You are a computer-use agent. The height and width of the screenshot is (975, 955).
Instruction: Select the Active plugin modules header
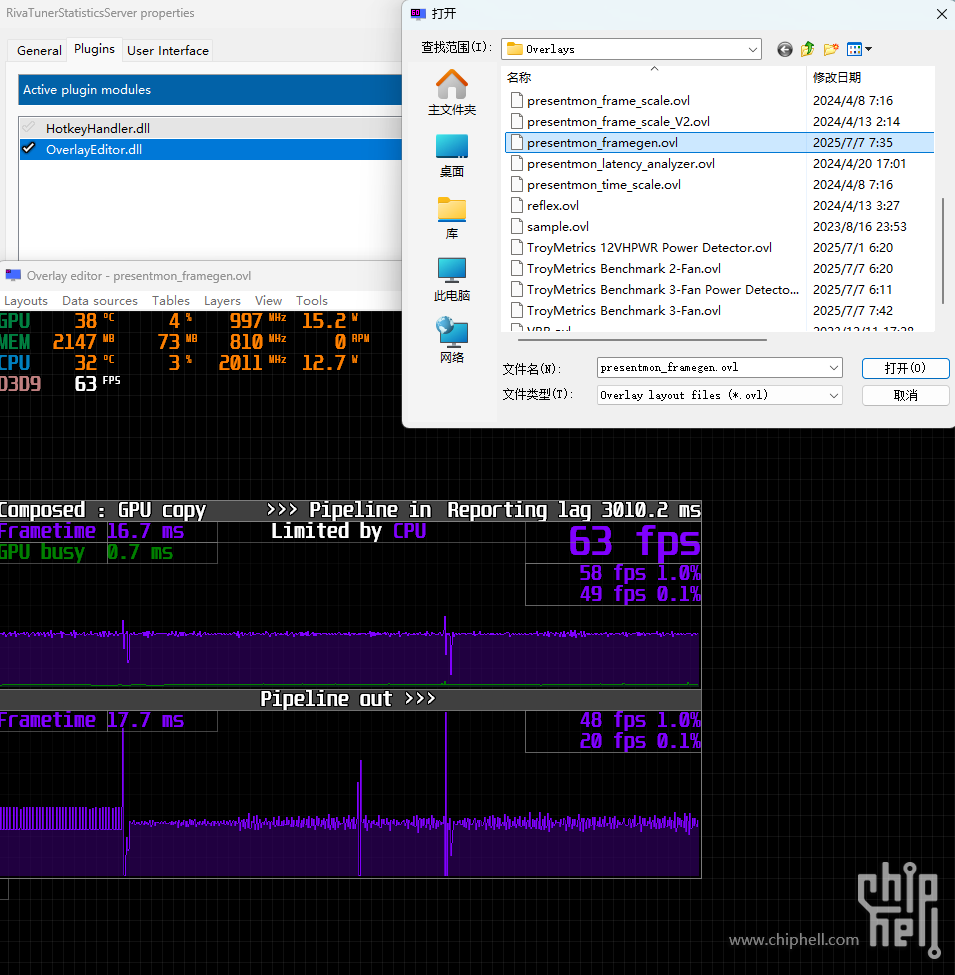click(x=210, y=90)
